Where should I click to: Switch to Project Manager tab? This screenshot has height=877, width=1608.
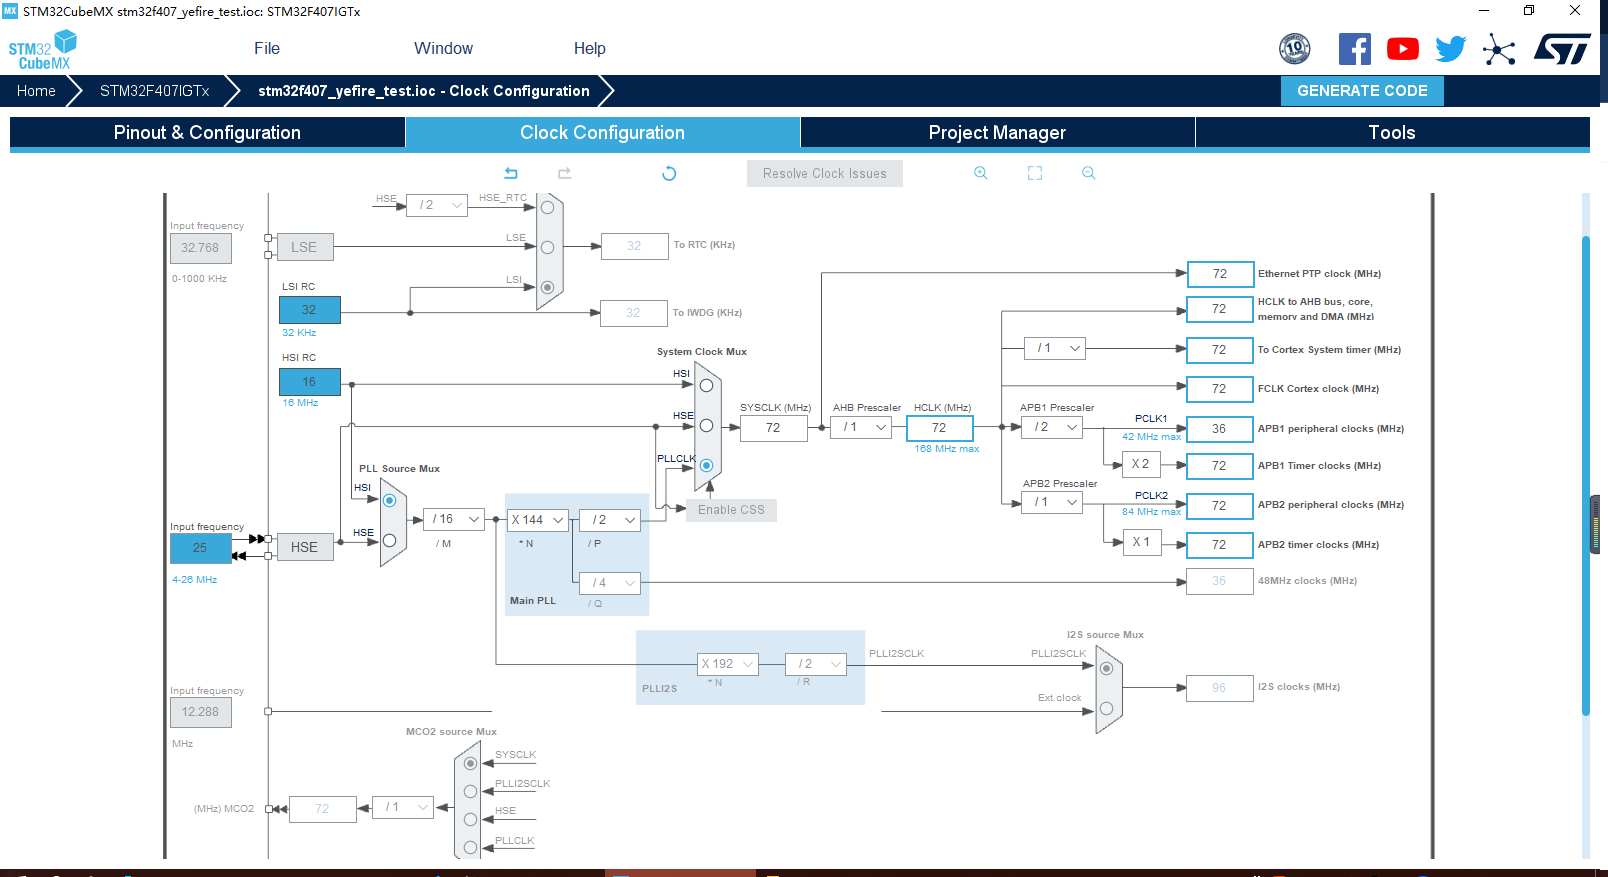[997, 132]
